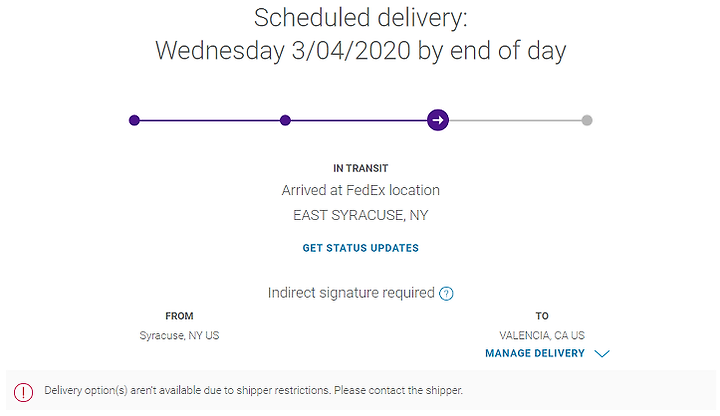Click the red exclamation alert icon

(x=23, y=392)
